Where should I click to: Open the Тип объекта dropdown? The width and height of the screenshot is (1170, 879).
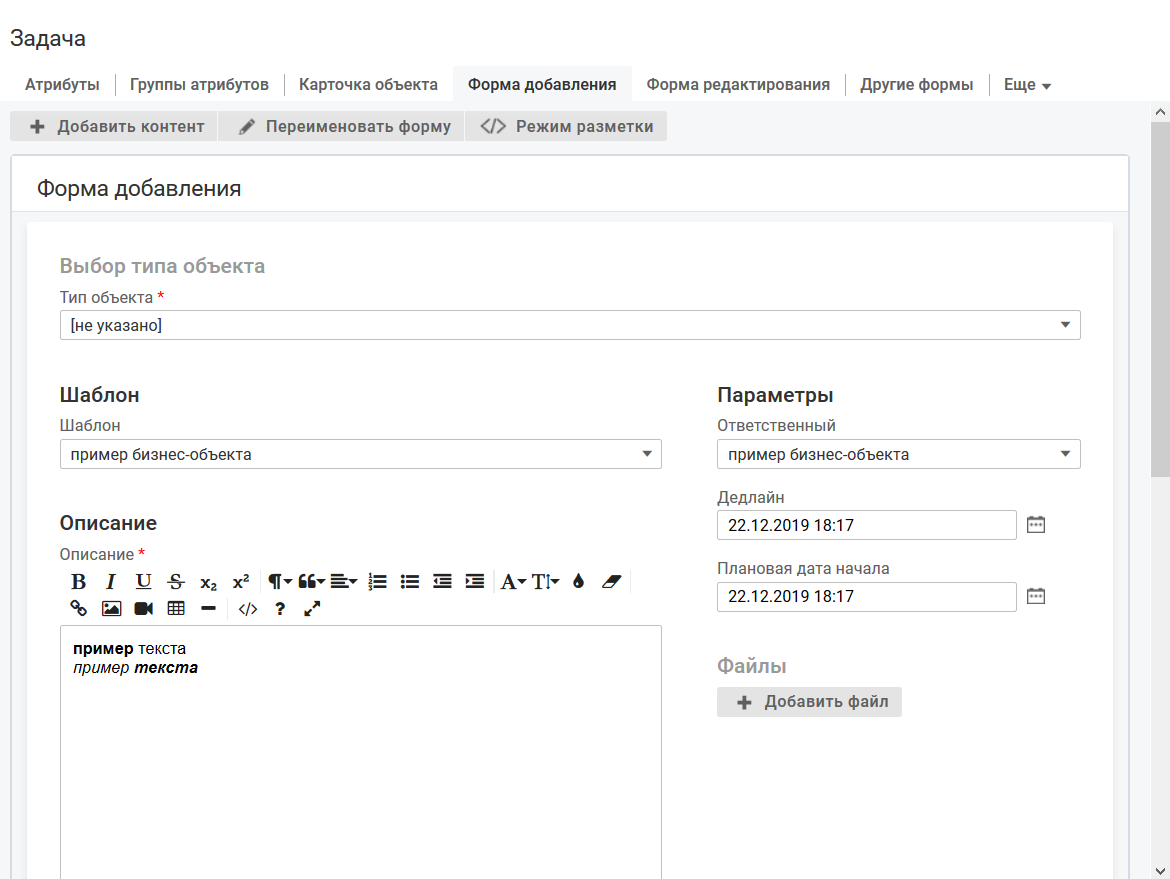(x=570, y=325)
